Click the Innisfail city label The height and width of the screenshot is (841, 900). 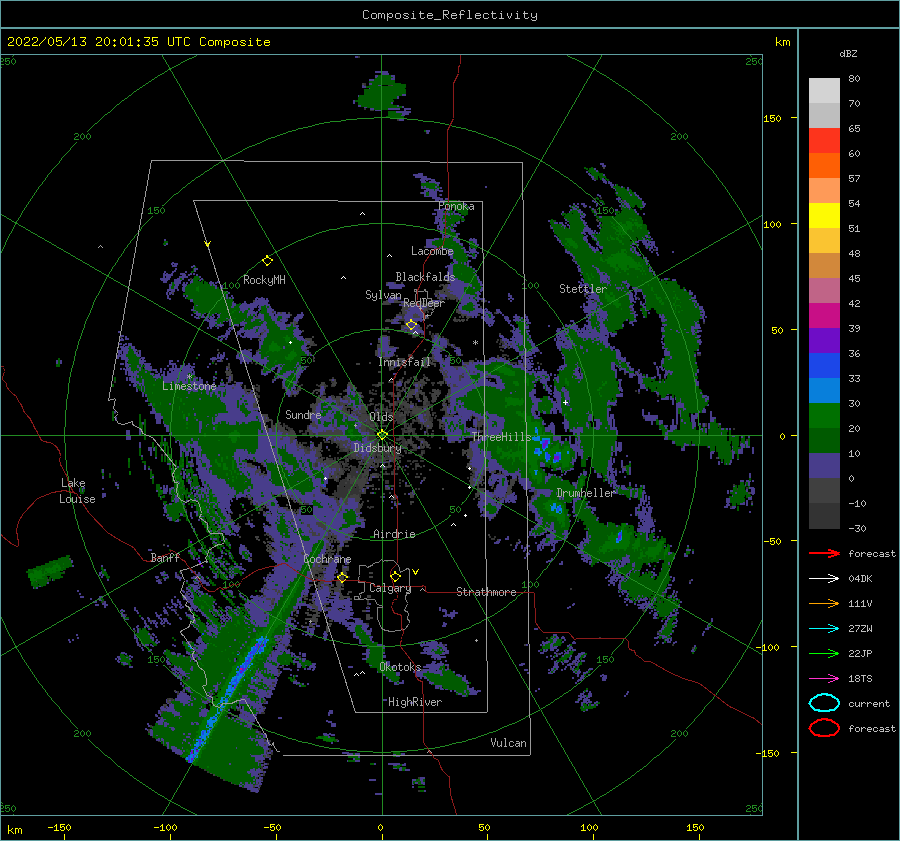pos(405,362)
